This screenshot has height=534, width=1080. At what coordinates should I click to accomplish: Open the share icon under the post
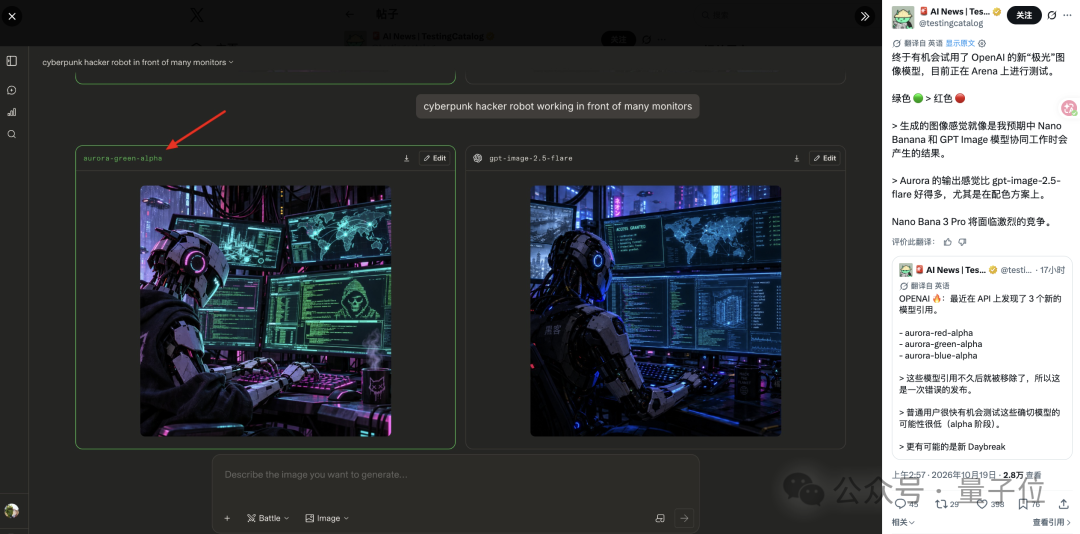1063,504
